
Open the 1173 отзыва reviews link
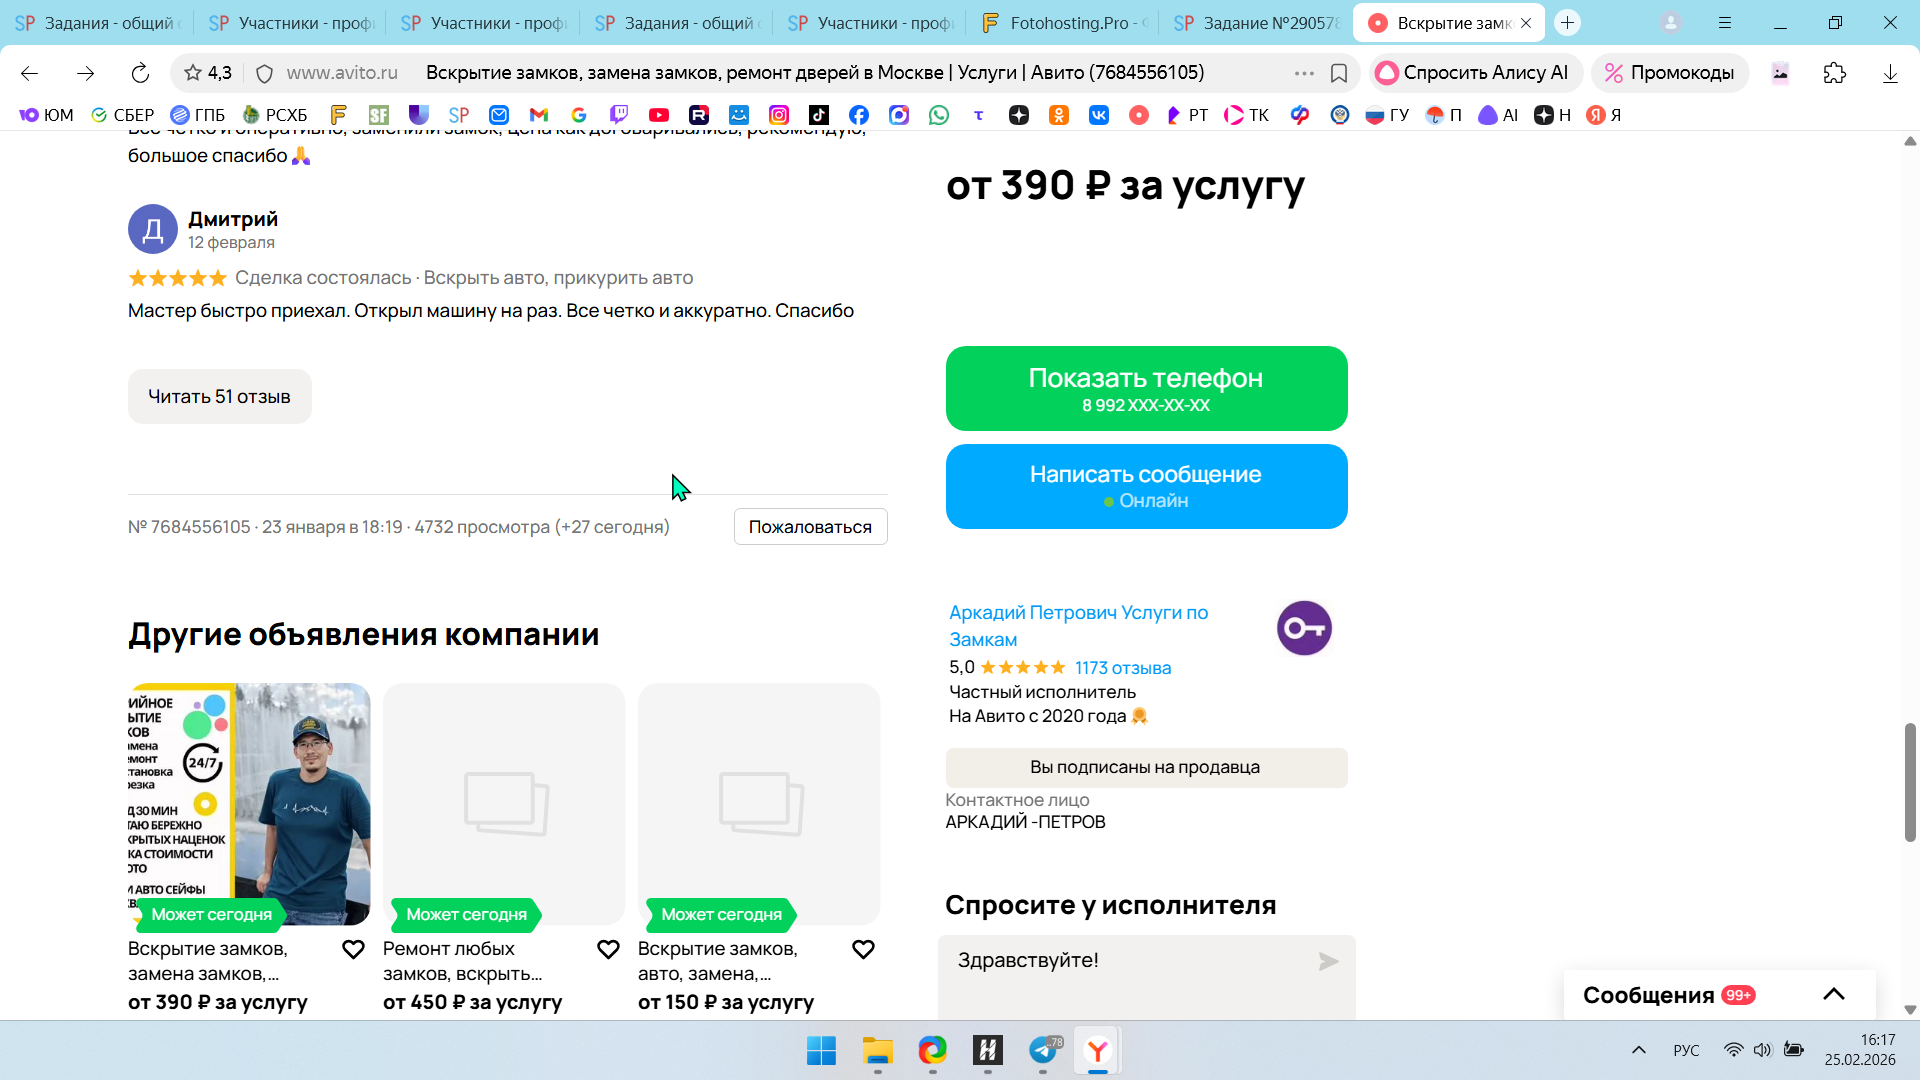pos(1122,668)
